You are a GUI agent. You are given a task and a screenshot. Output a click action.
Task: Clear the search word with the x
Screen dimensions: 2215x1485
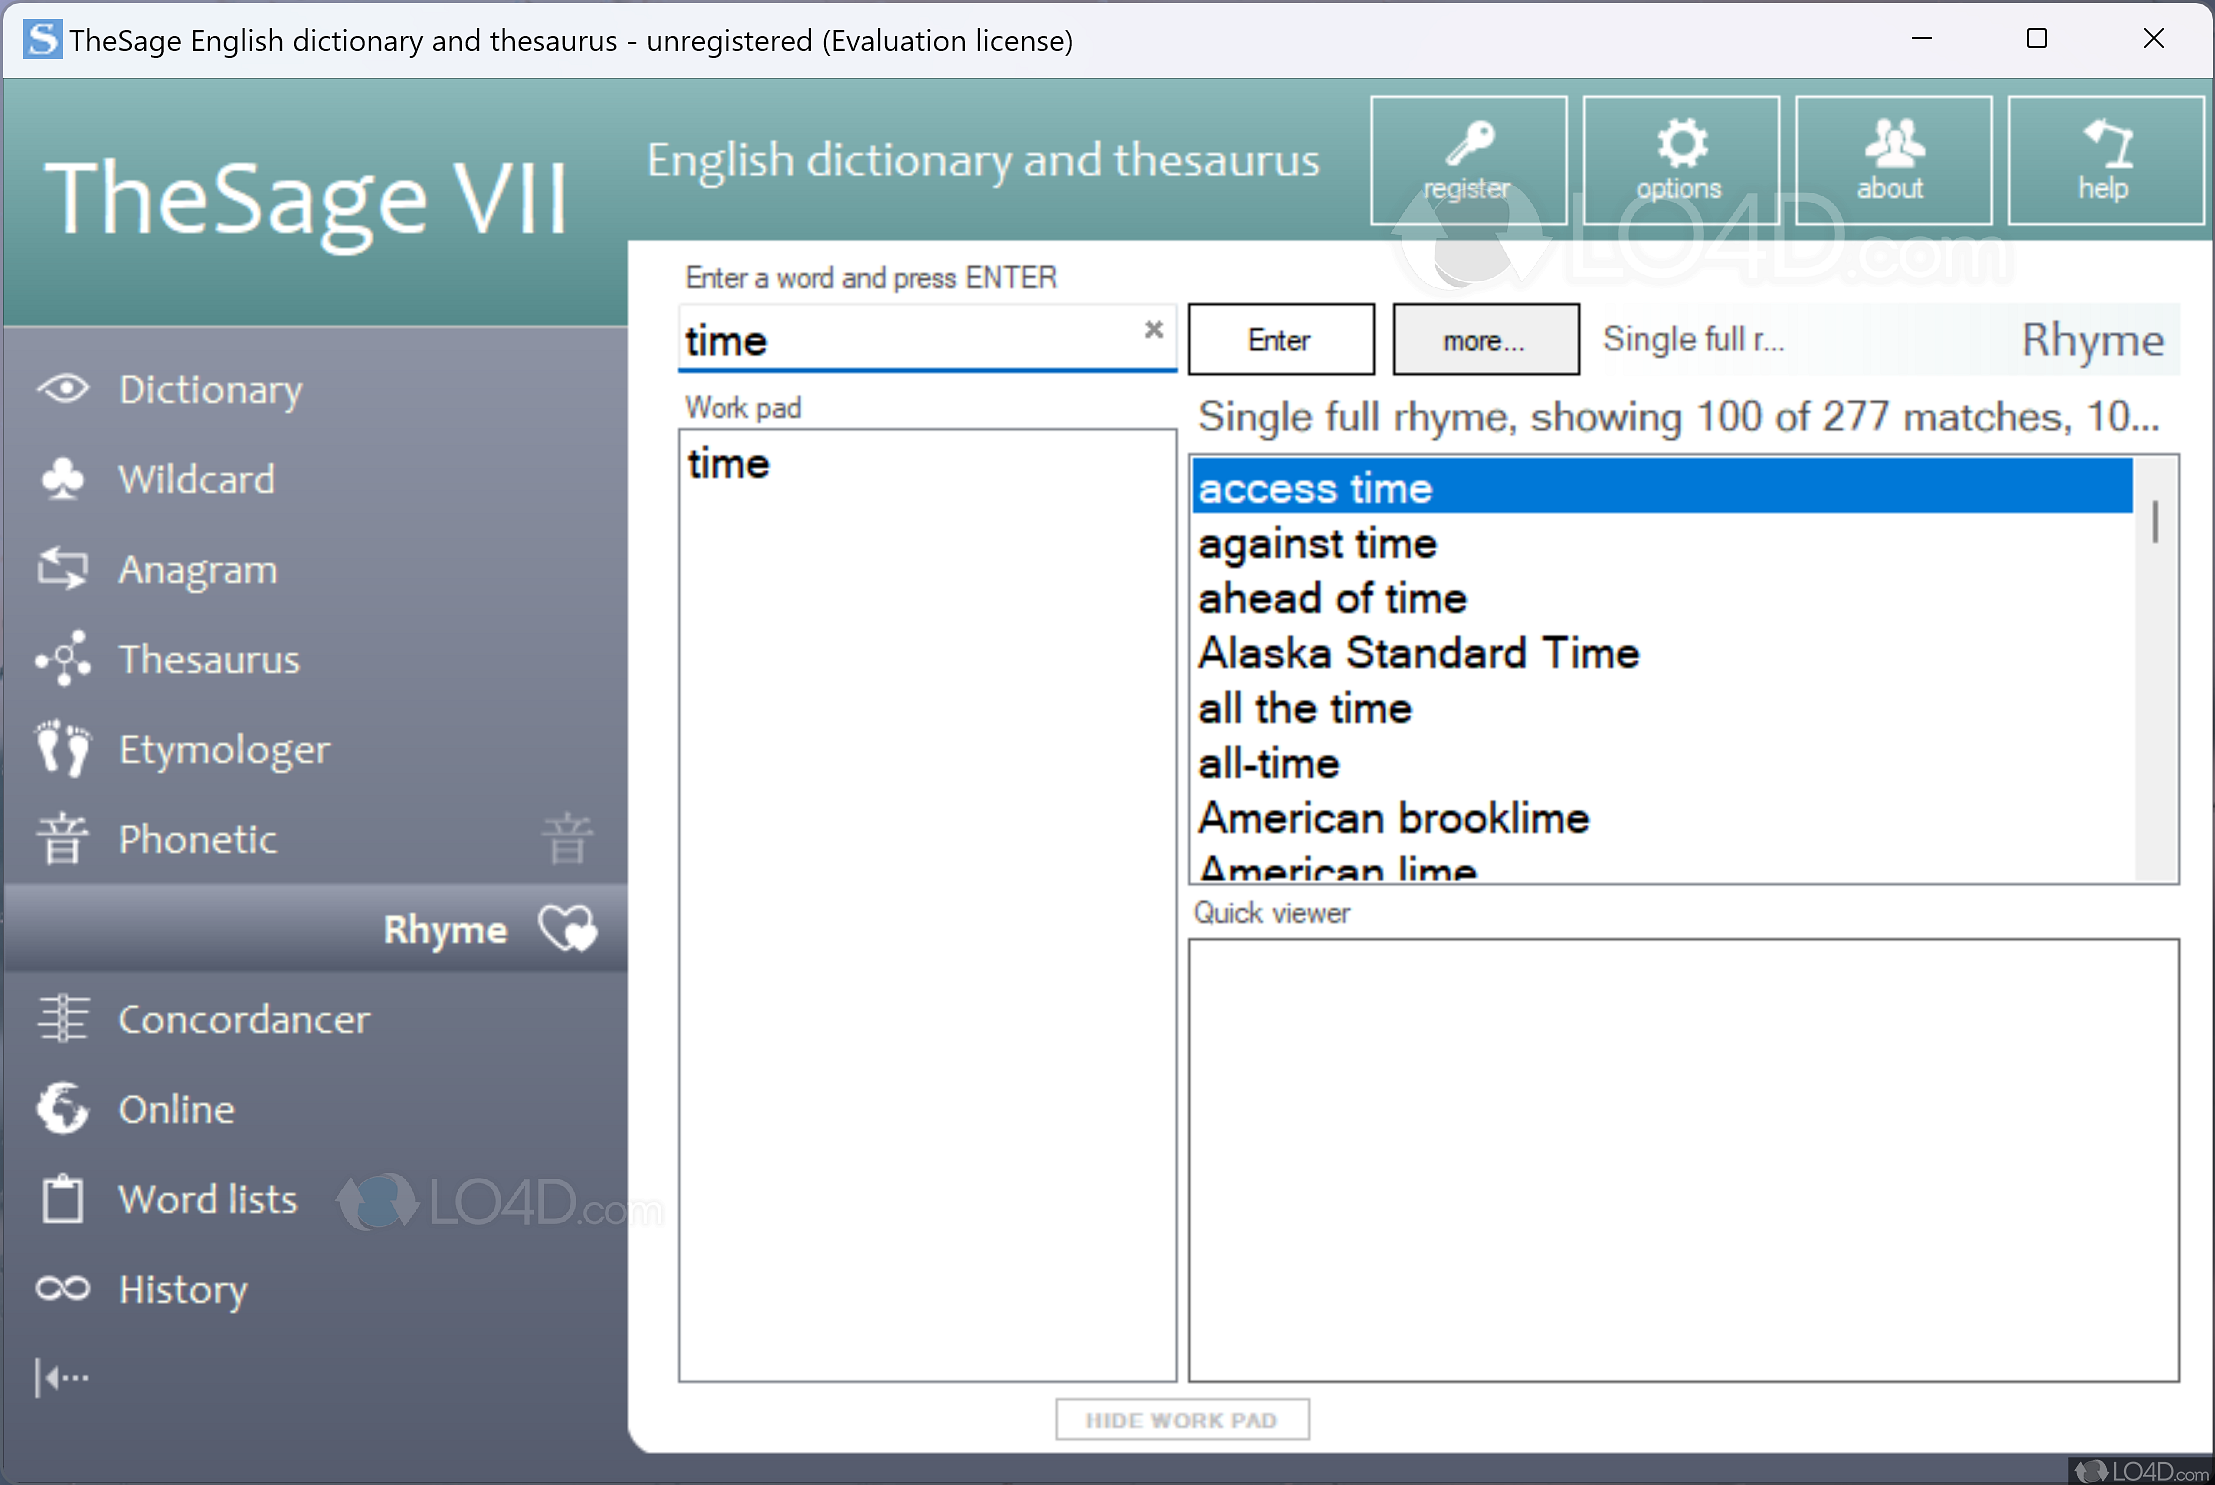[x=1154, y=329]
